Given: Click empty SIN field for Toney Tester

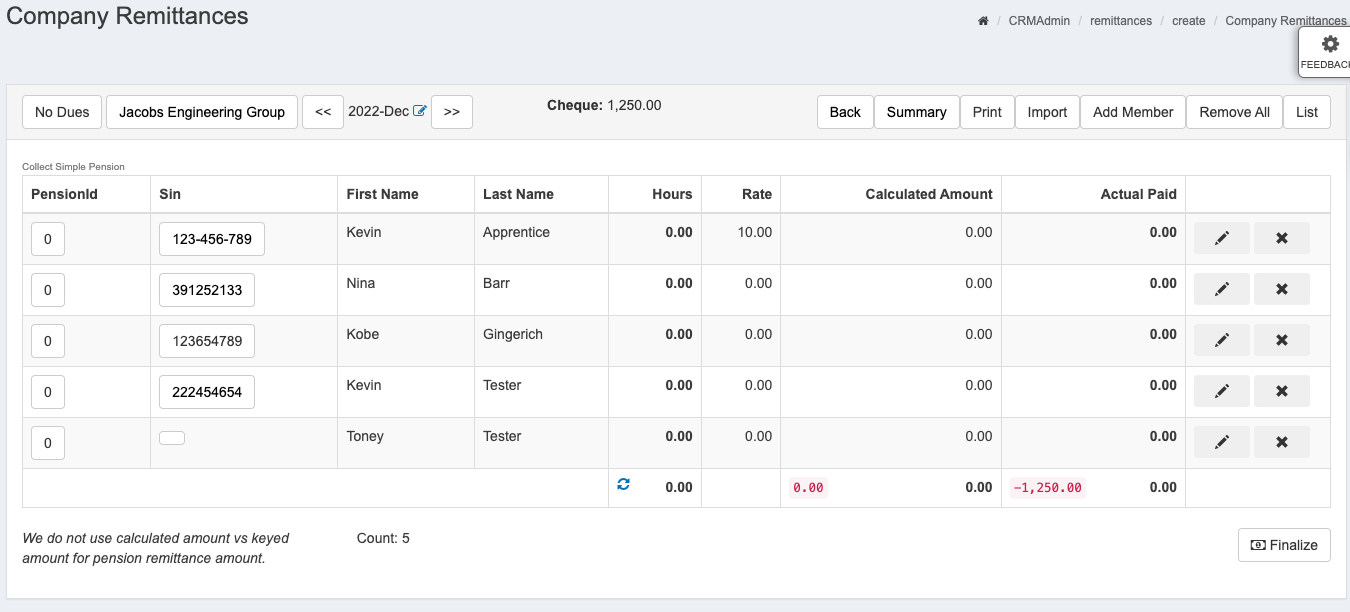Looking at the screenshot, I should click(x=172, y=437).
